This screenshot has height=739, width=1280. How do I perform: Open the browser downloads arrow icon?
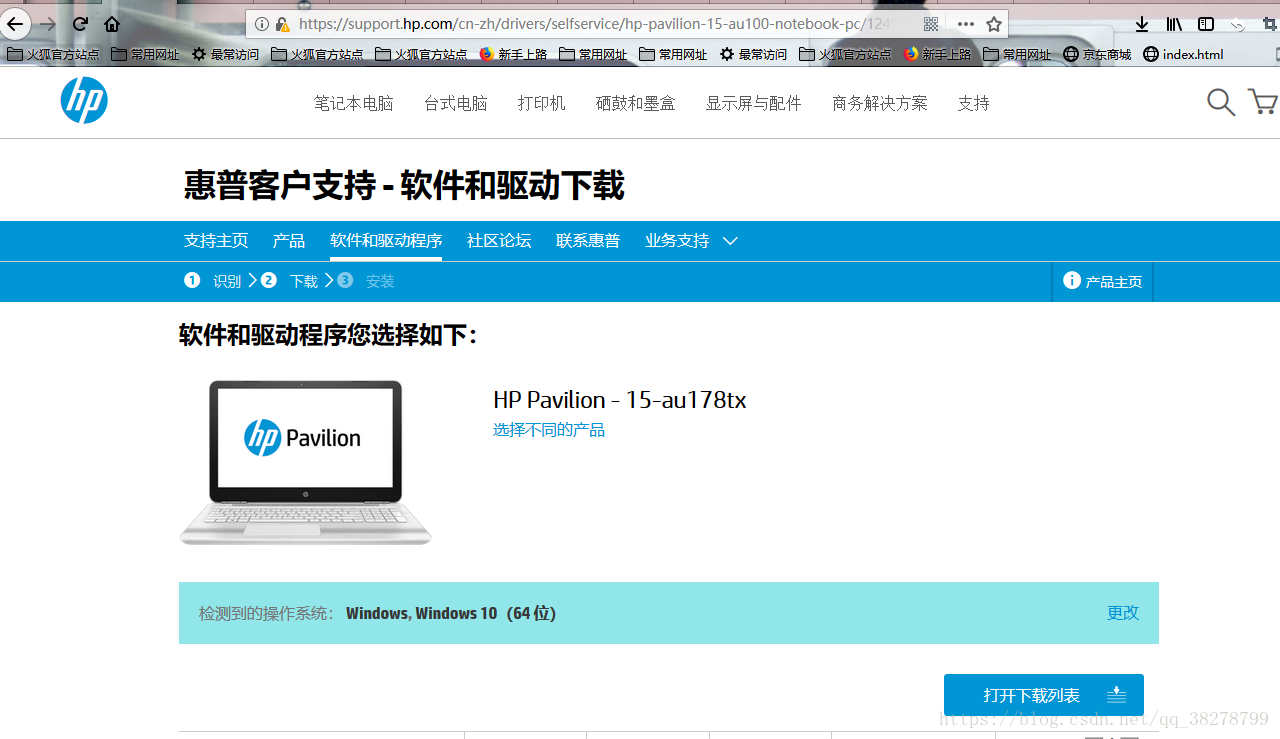1142,24
